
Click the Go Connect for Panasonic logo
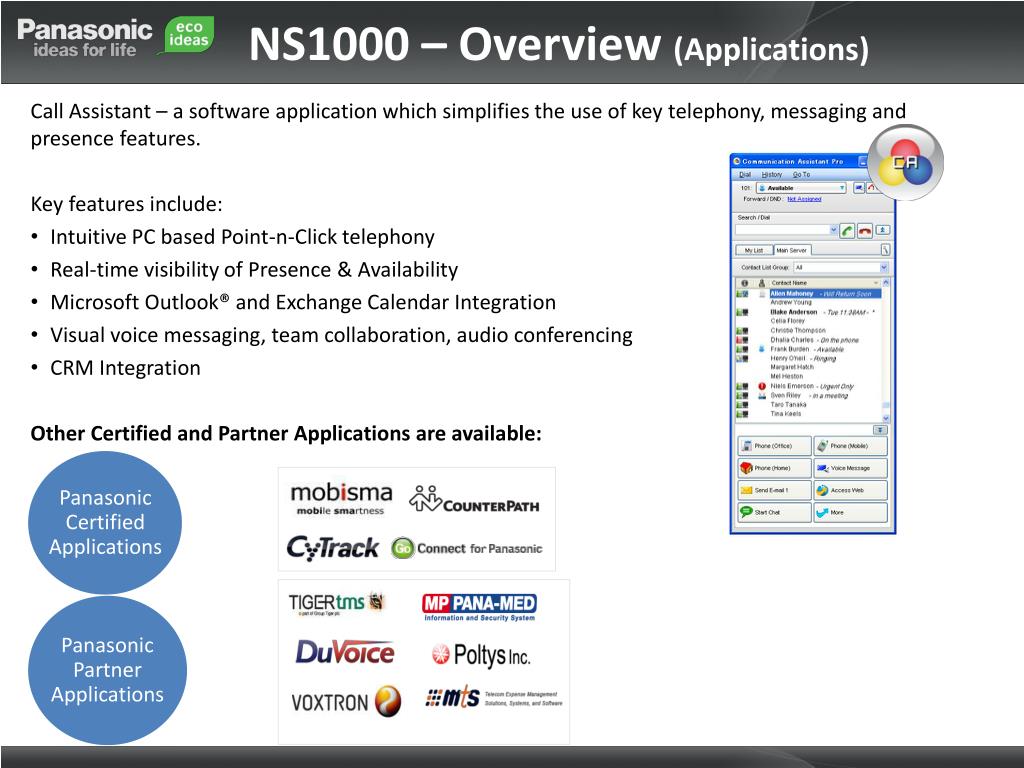point(466,548)
